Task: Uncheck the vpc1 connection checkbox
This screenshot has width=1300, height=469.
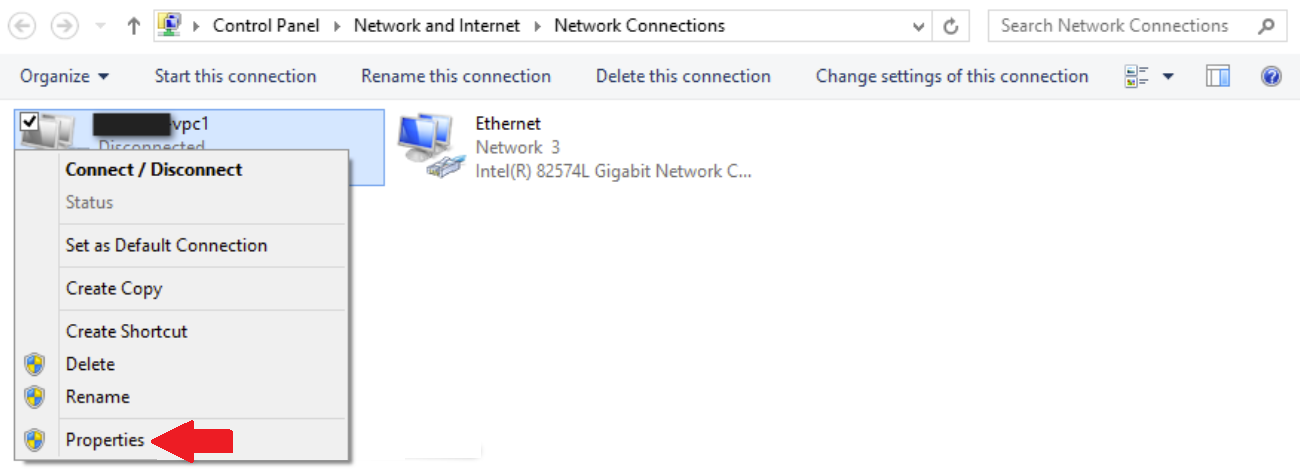Action: 29,121
